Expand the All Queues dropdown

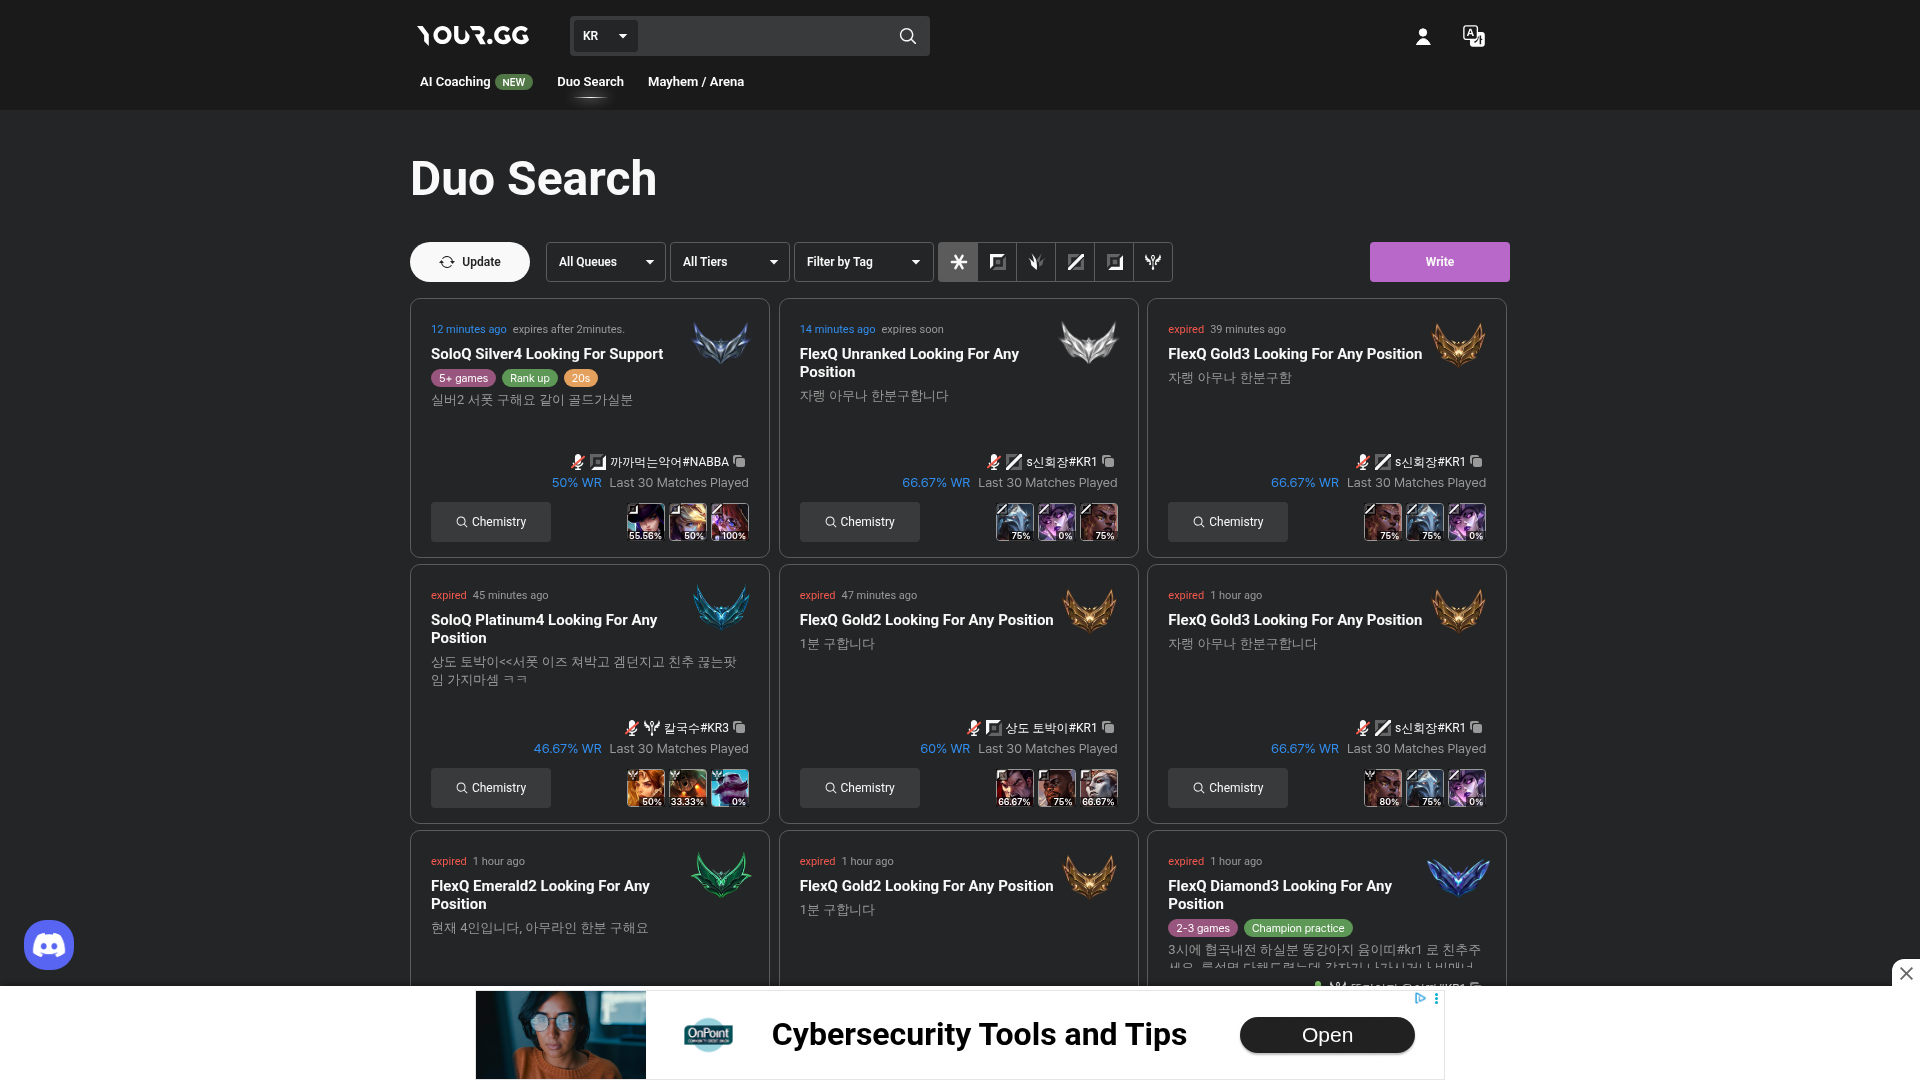point(606,262)
